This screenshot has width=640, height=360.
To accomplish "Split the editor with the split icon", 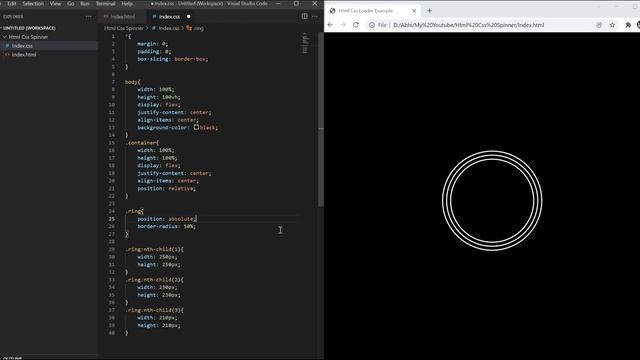I will 304,16.
